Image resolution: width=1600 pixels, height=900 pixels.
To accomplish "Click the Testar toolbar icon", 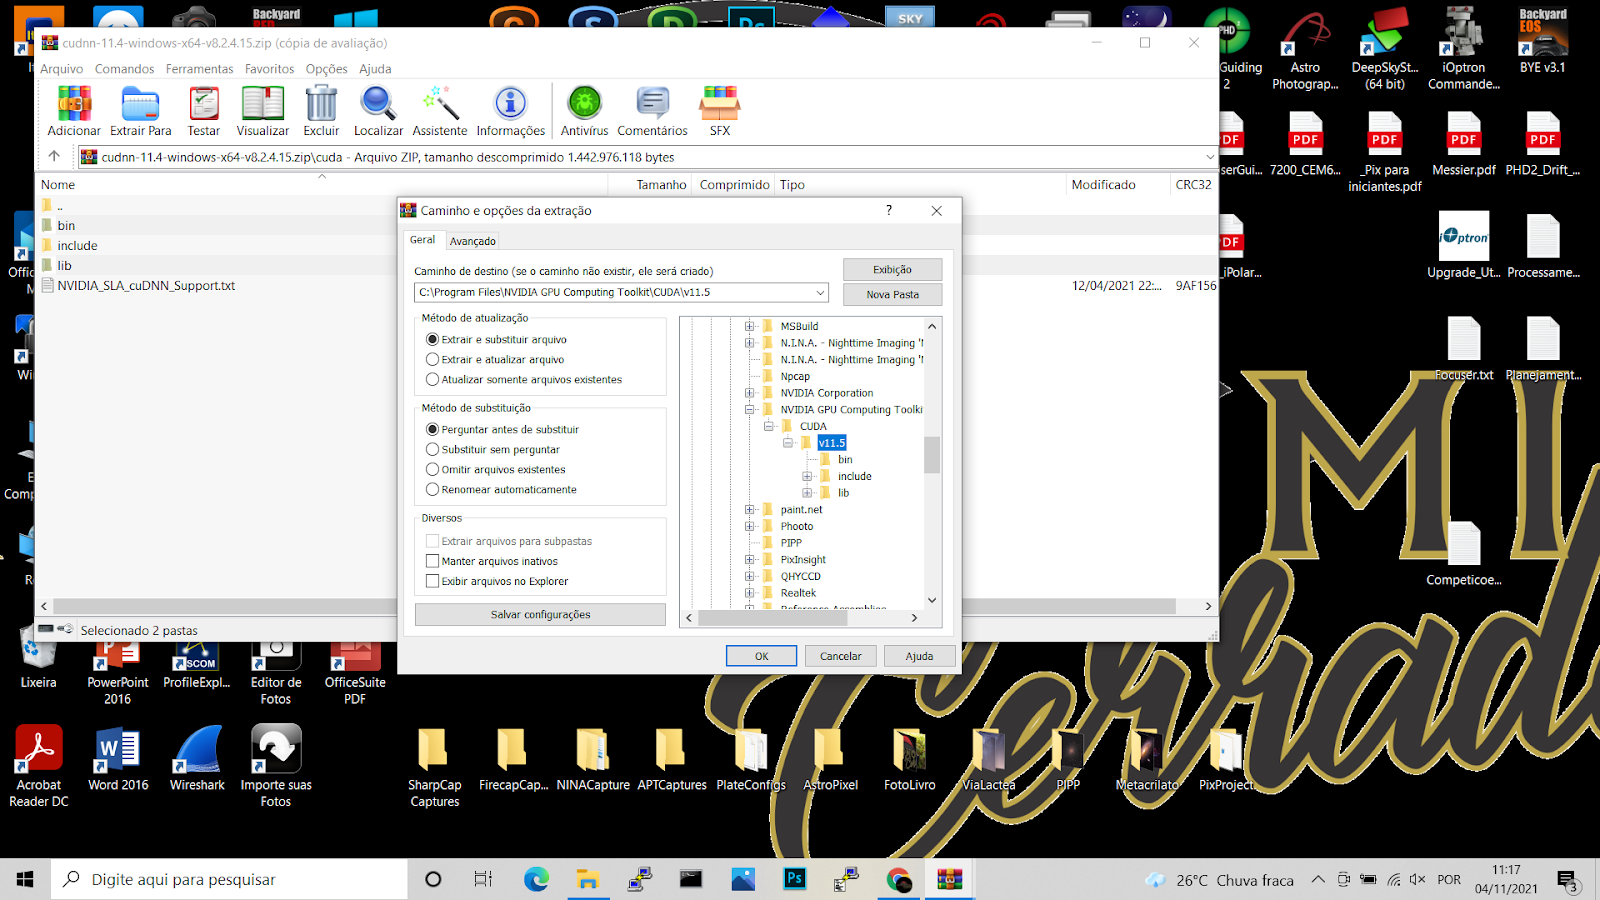I will (204, 110).
